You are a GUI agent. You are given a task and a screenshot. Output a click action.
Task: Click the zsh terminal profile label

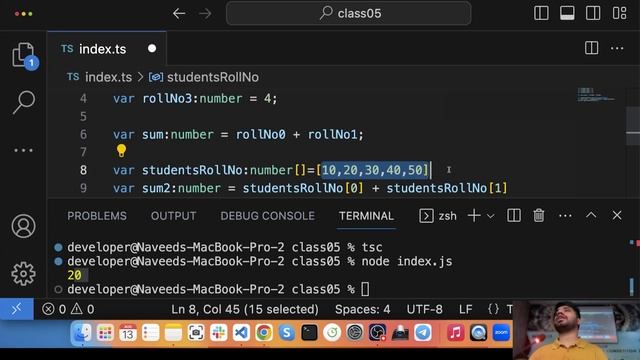447,216
